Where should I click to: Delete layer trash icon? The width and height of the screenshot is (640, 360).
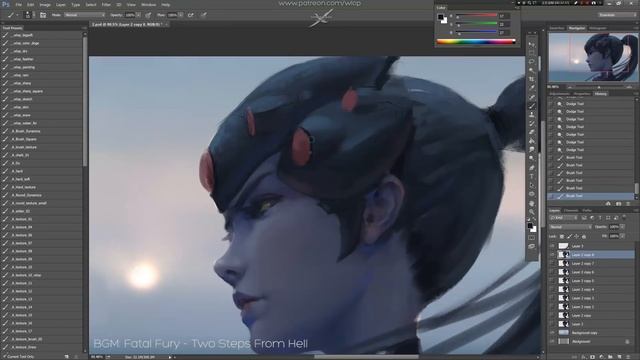[629, 357]
